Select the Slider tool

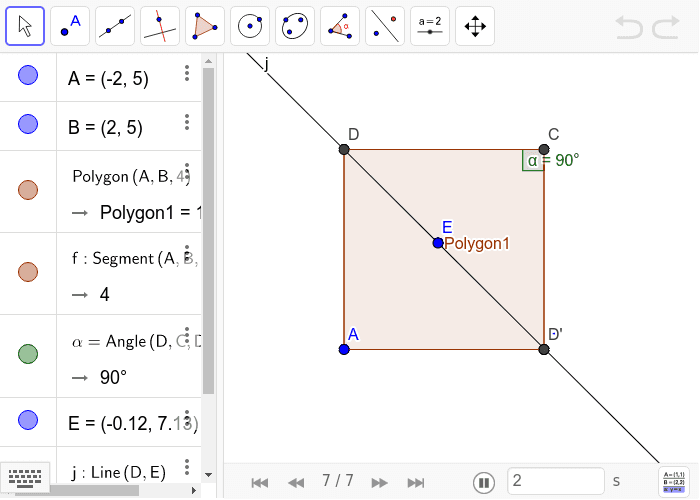coord(430,26)
